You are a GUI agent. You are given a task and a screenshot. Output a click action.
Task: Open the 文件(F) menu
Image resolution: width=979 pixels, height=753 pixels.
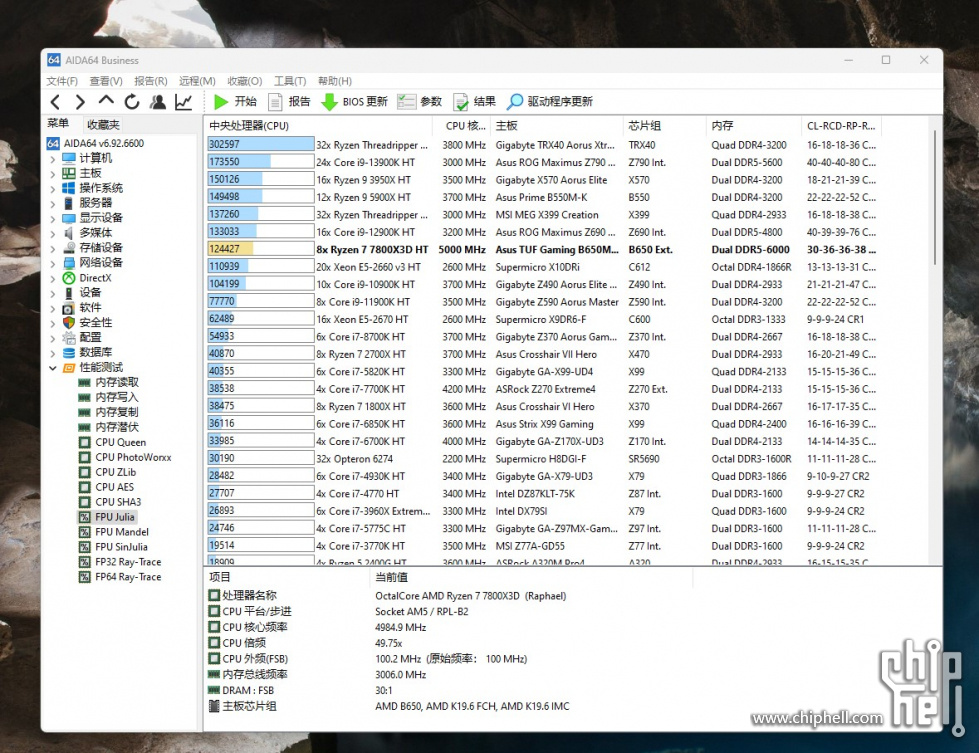pos(62,81)
